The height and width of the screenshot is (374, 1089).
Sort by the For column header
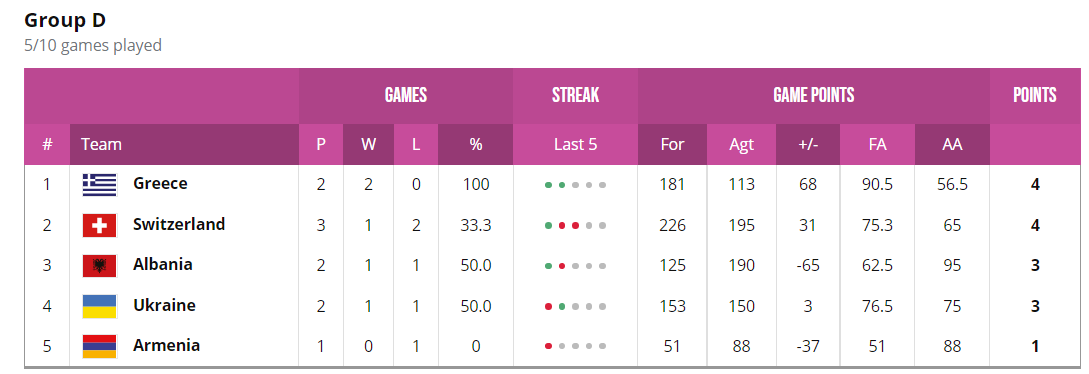click(x=672, y=144)
